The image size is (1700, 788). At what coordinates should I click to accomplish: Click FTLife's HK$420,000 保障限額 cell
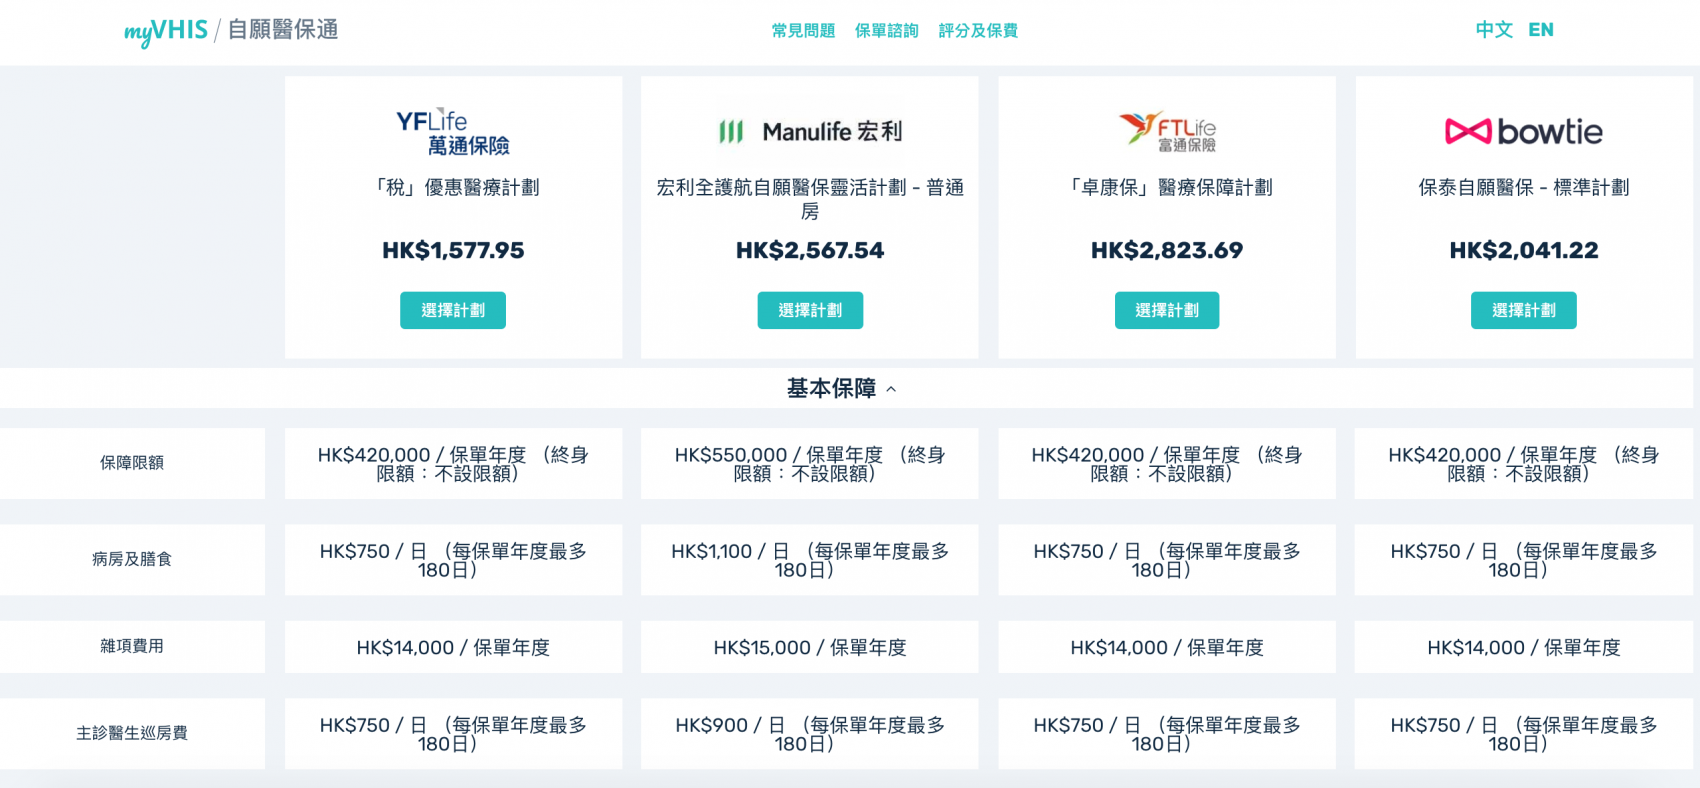point(1167,464)
